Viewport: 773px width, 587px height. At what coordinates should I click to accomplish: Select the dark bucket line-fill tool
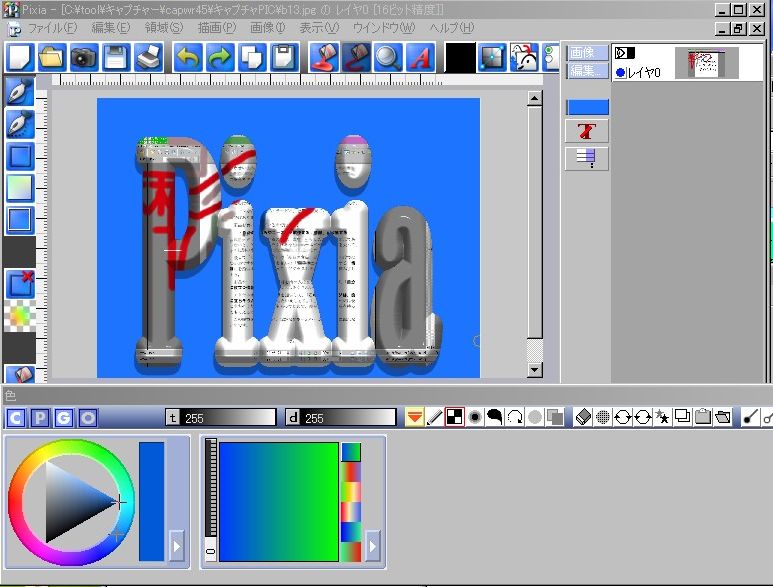pos(356,58)
